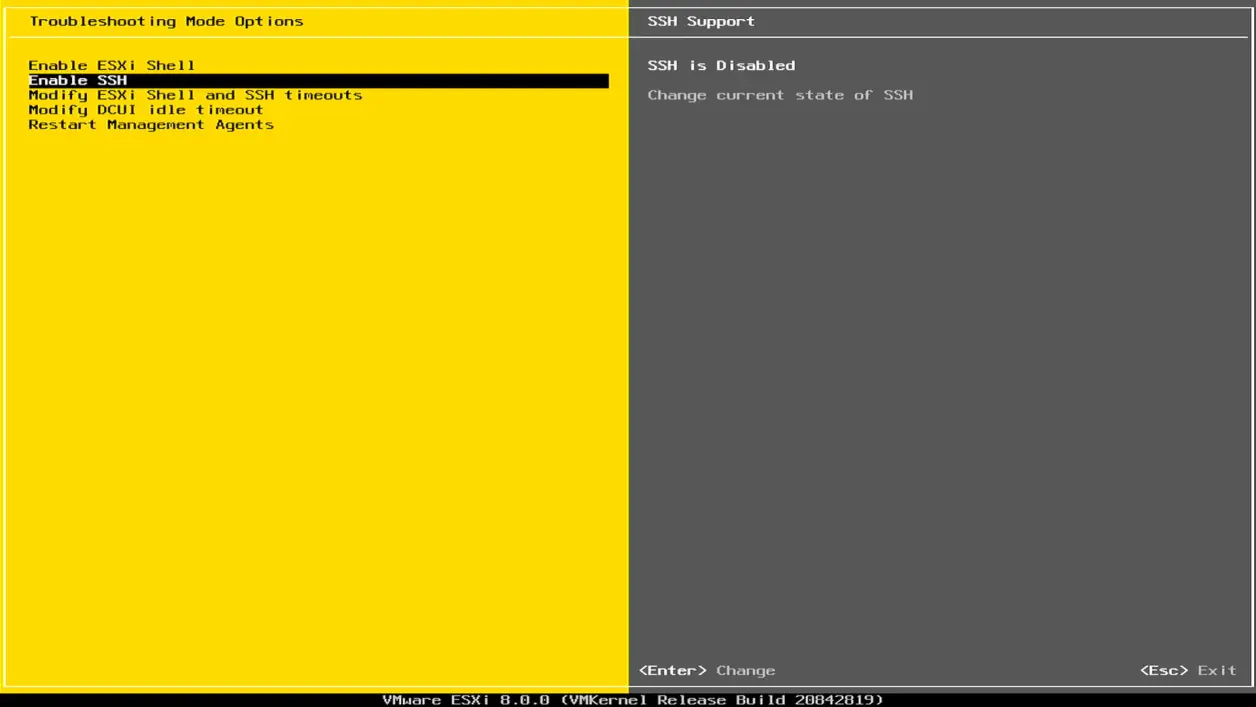Image resolution: width=1256 pixels, height=707 pixels.
Task: Choose Modify DCUI idle timeout
Action: click(x=146, y=110)
